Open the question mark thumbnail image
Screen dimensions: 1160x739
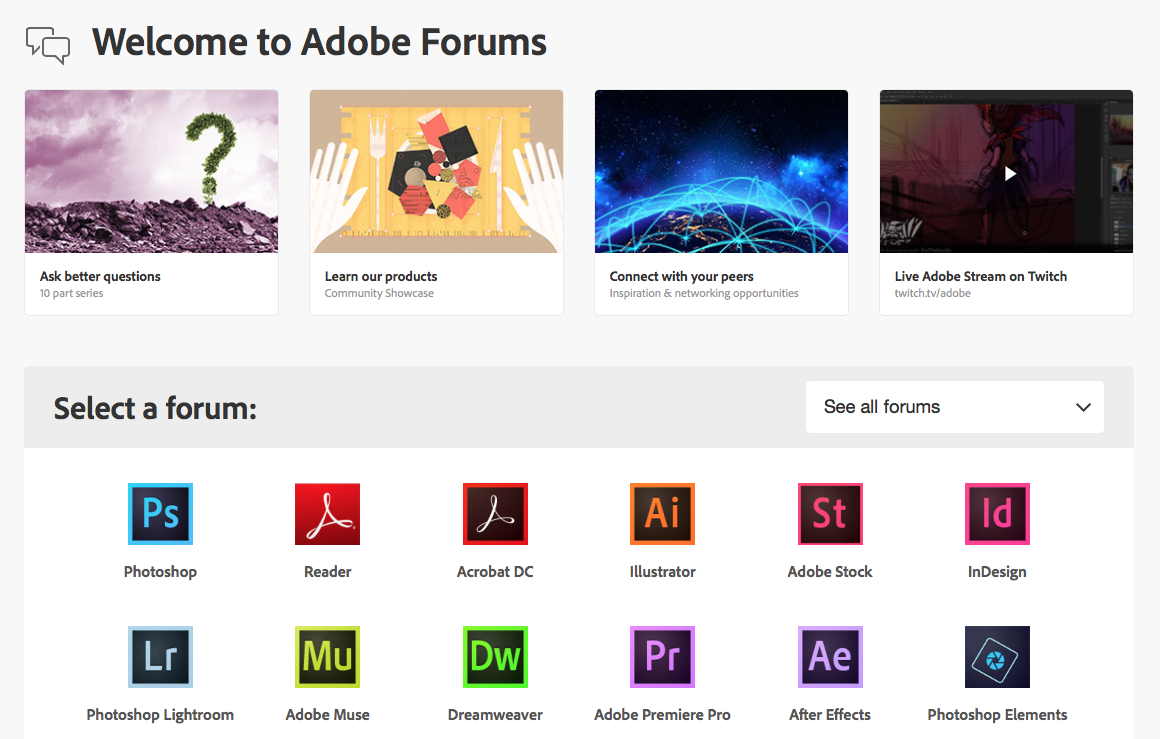coord(152,172)
